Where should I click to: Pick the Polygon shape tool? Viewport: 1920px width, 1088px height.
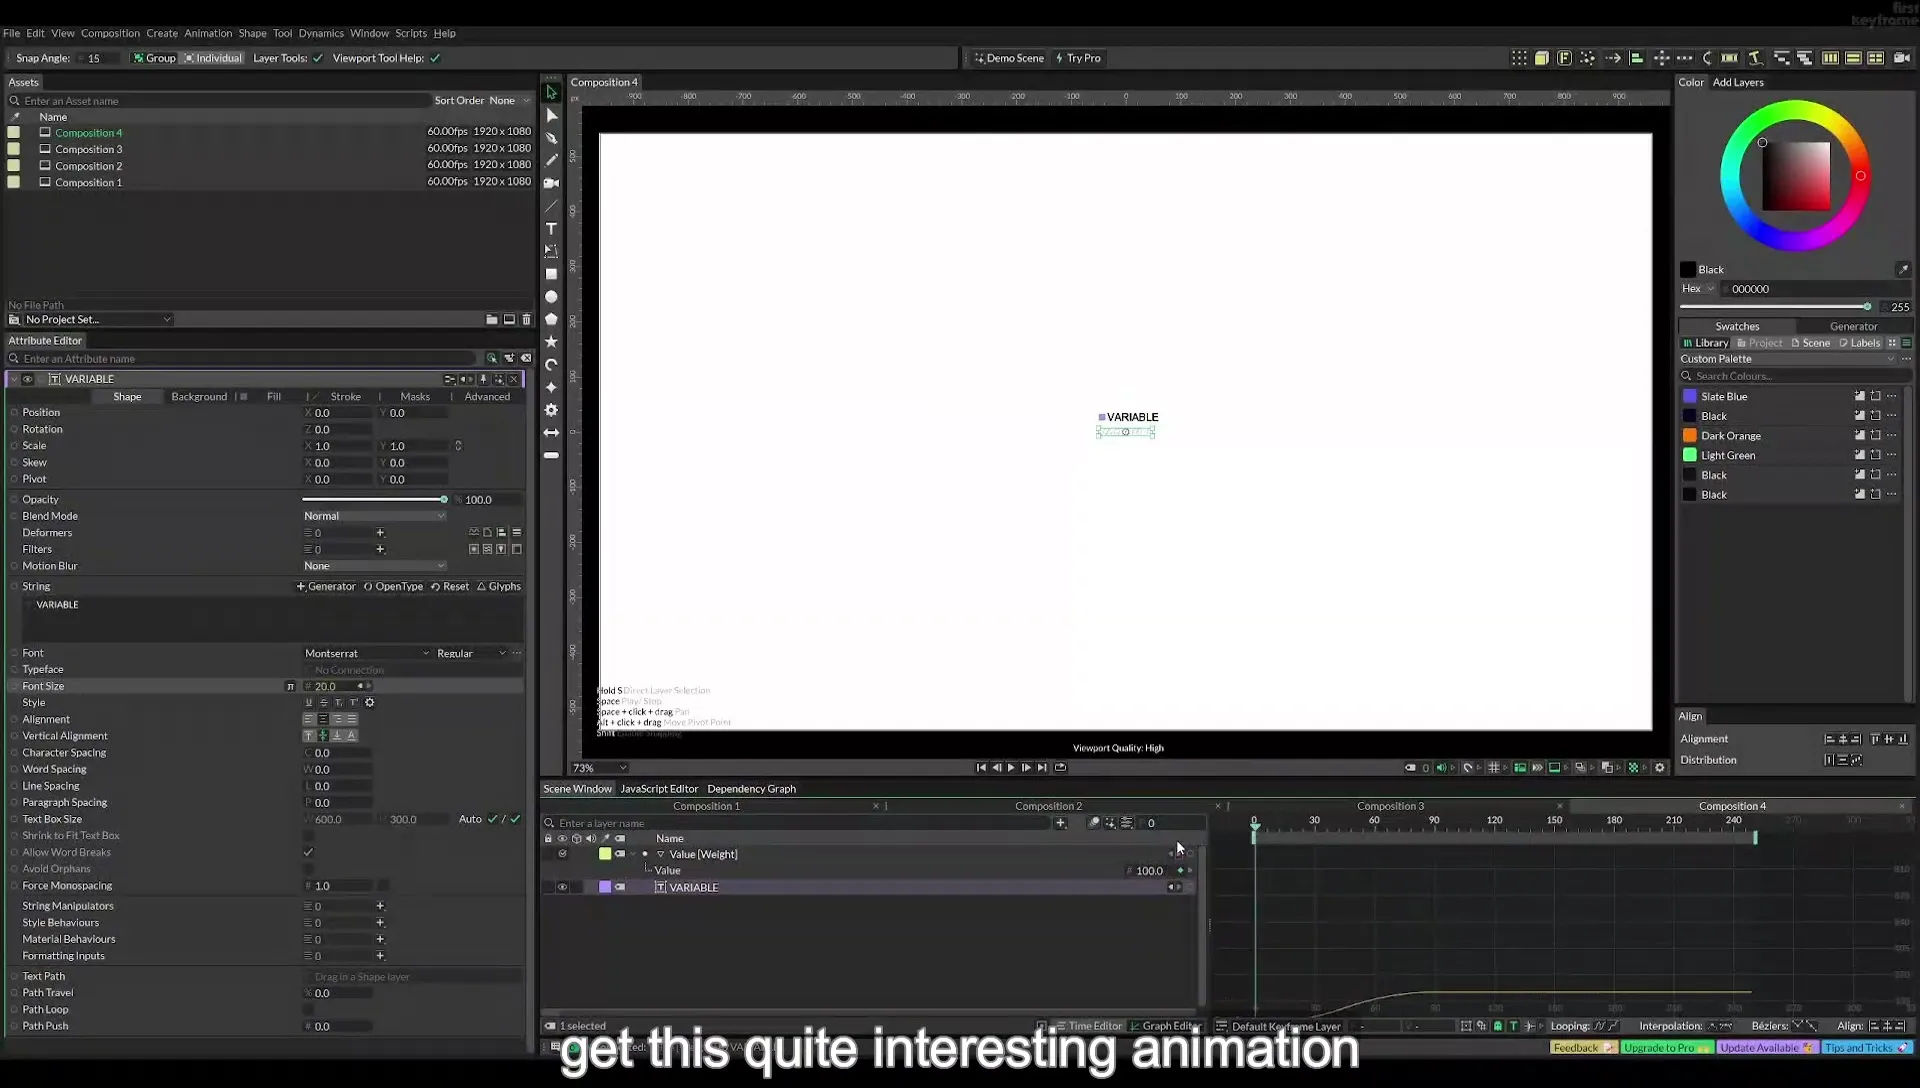click(x=551, y=319)
